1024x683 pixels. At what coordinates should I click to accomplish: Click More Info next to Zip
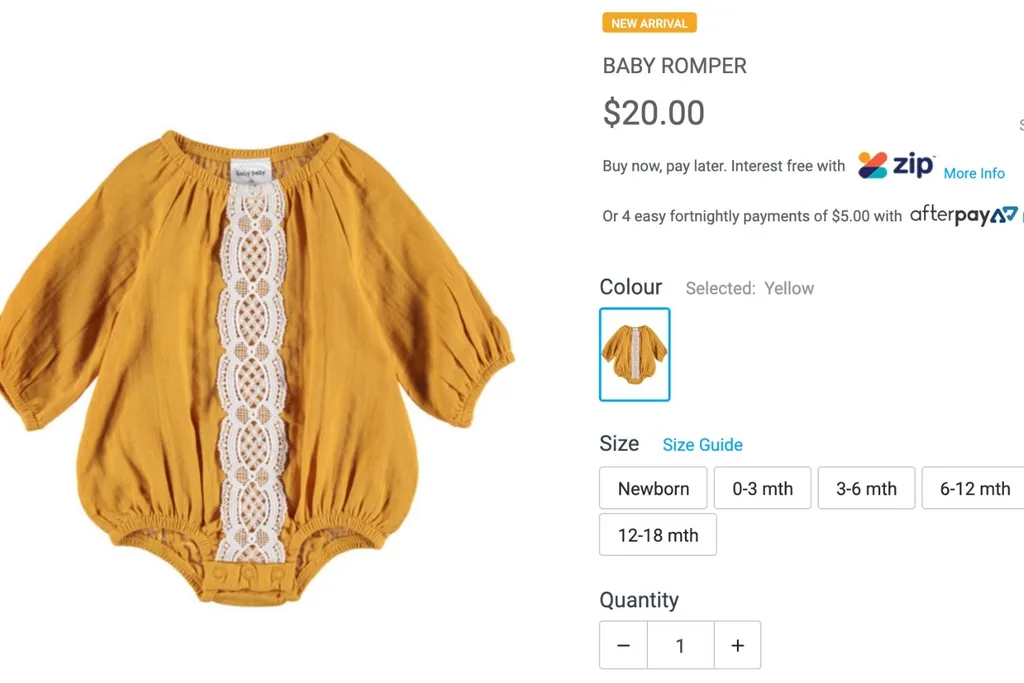tap(973, 173)
